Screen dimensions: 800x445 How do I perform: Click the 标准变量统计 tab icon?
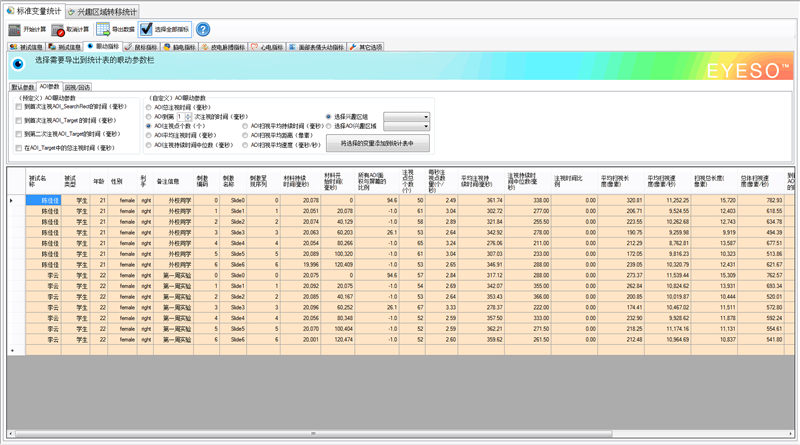click(x=10, y=11)
